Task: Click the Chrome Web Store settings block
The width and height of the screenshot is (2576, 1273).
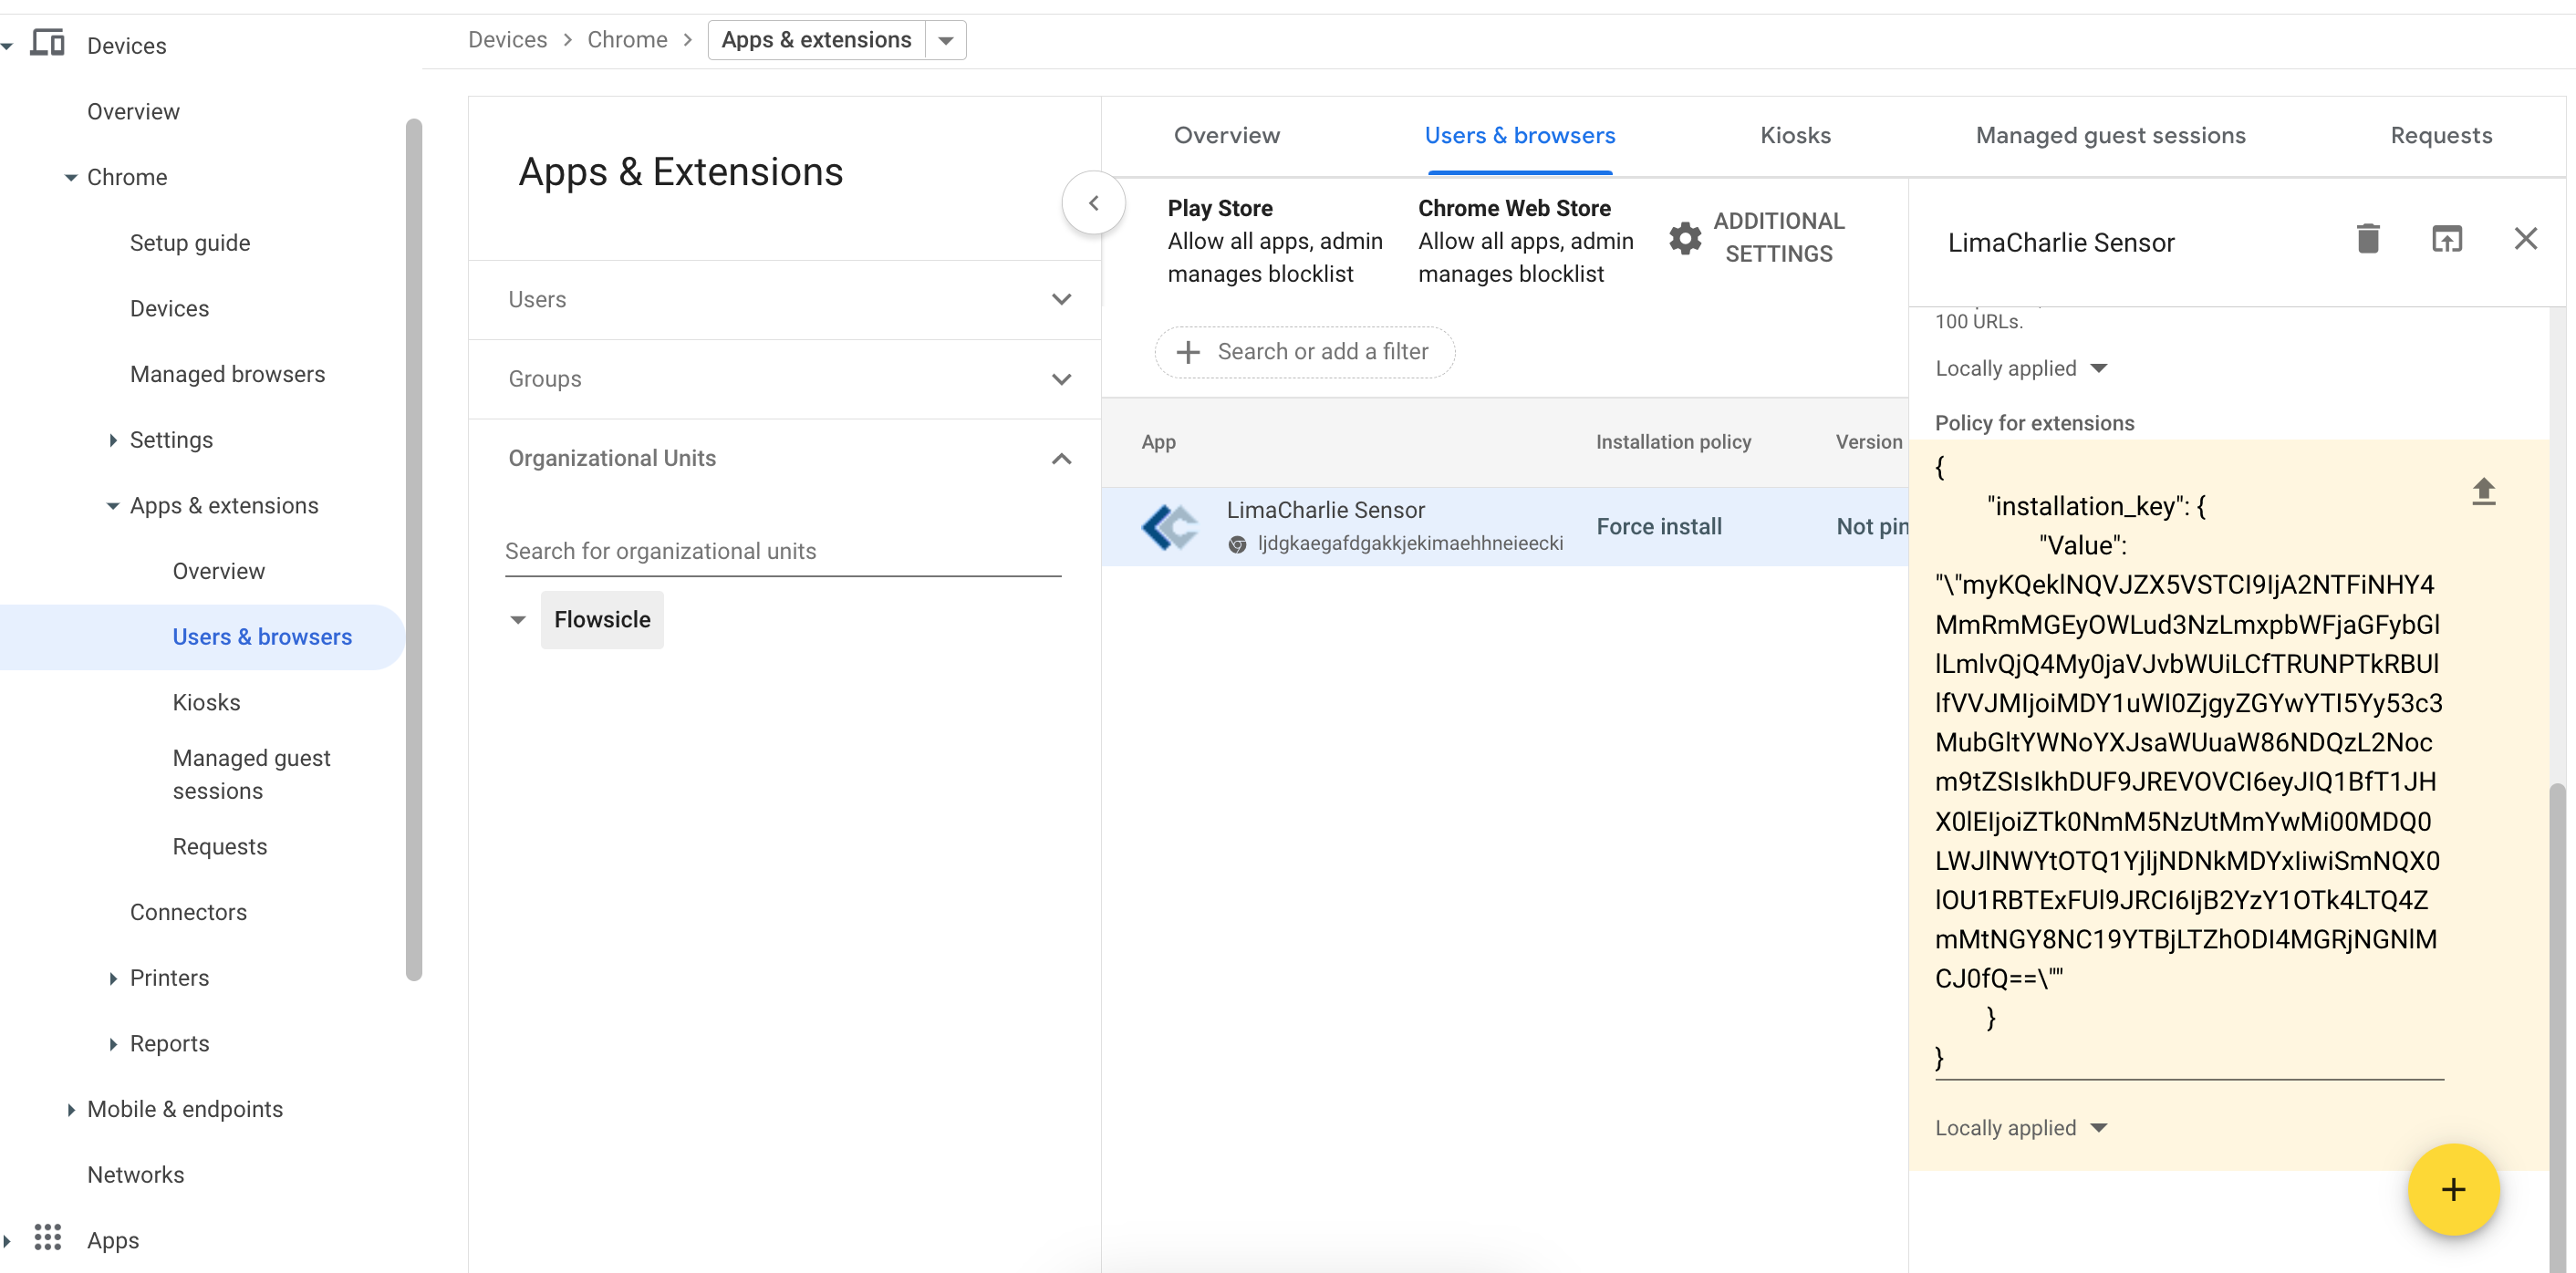Action: (1525, 241)
